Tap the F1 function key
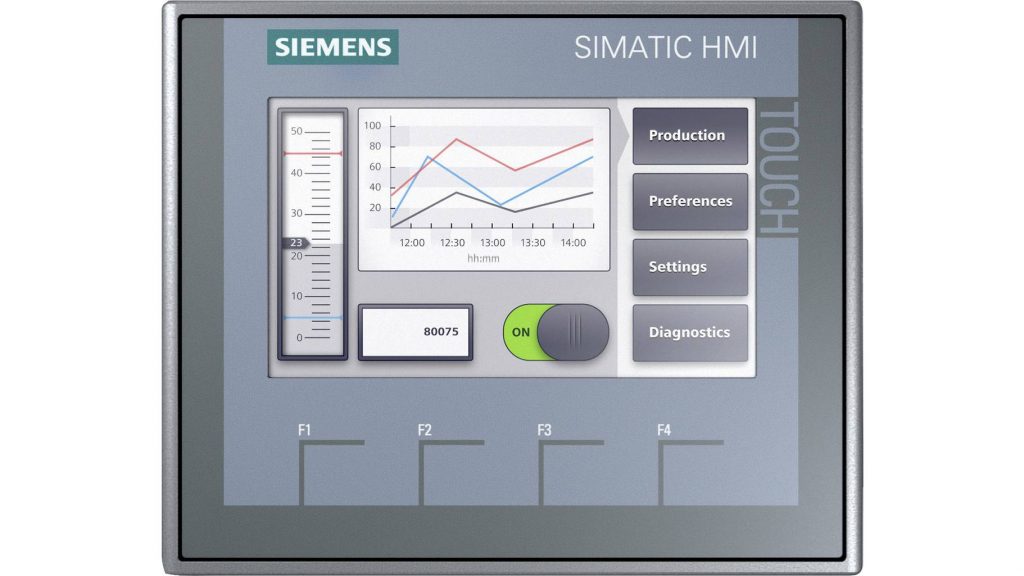This screenshot has height=576, width=1024. pyautogui.click(x=332, y=472)
